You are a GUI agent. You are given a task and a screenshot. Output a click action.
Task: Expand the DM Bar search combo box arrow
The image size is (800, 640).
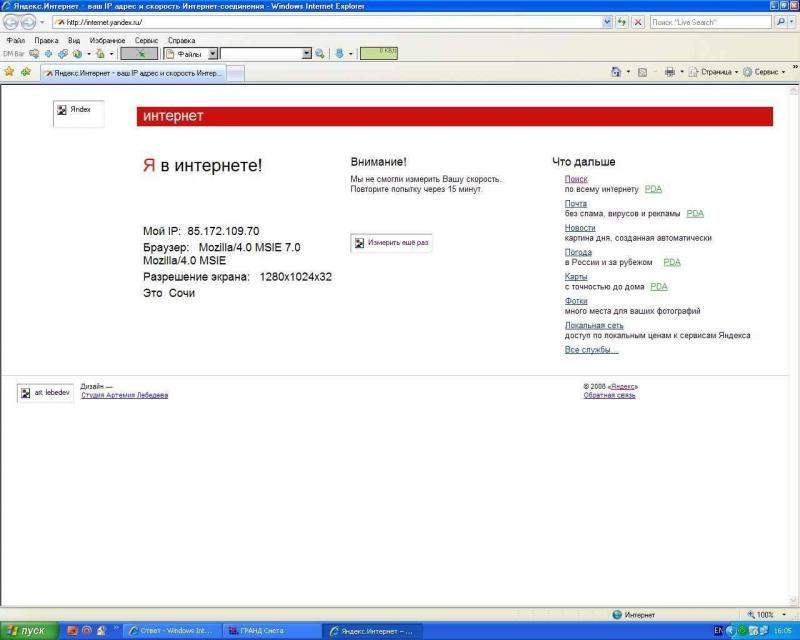click(x=306, y=54)
